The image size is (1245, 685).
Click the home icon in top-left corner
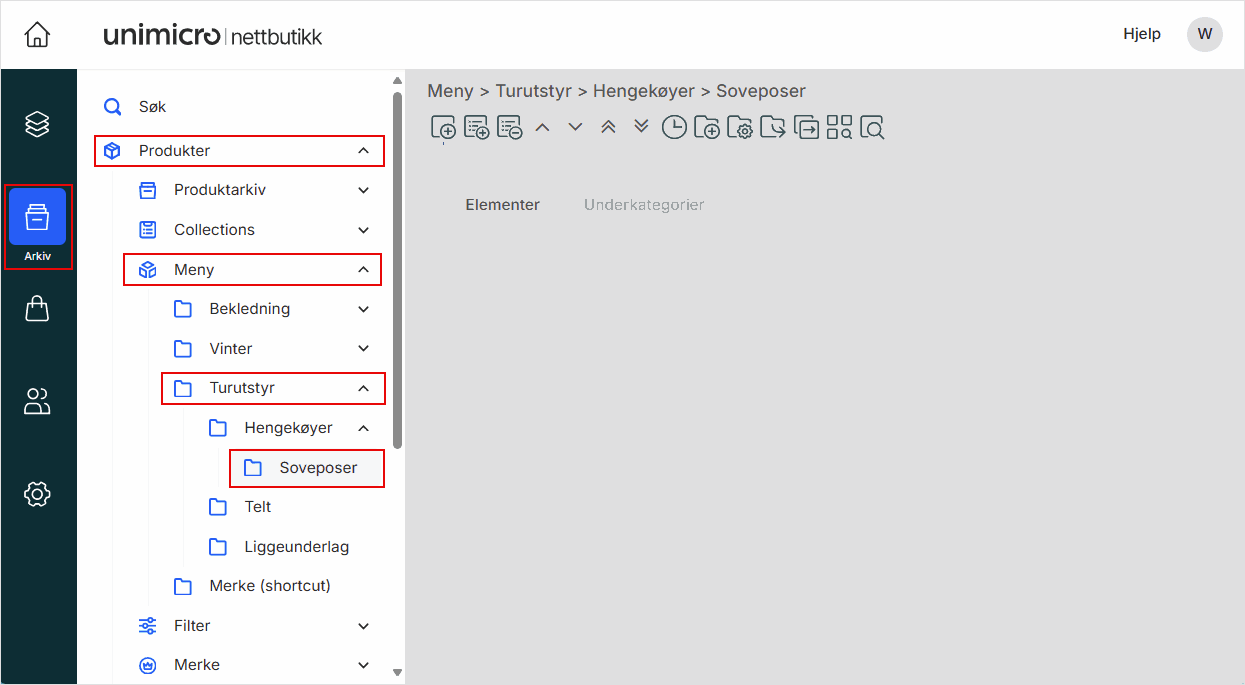click(x=37, y=35)
